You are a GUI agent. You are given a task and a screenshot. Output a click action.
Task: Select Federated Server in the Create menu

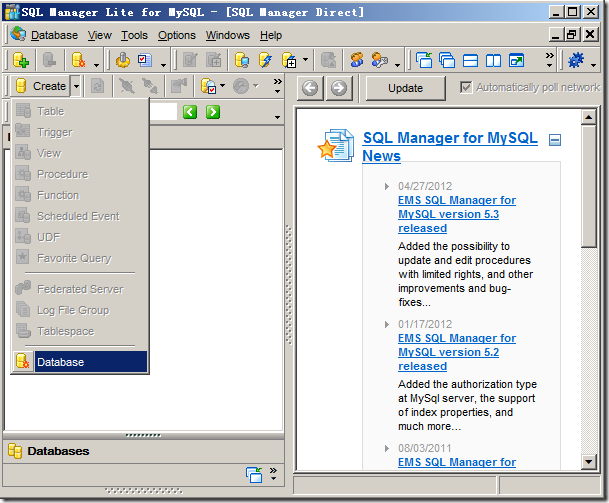[80, 289]
